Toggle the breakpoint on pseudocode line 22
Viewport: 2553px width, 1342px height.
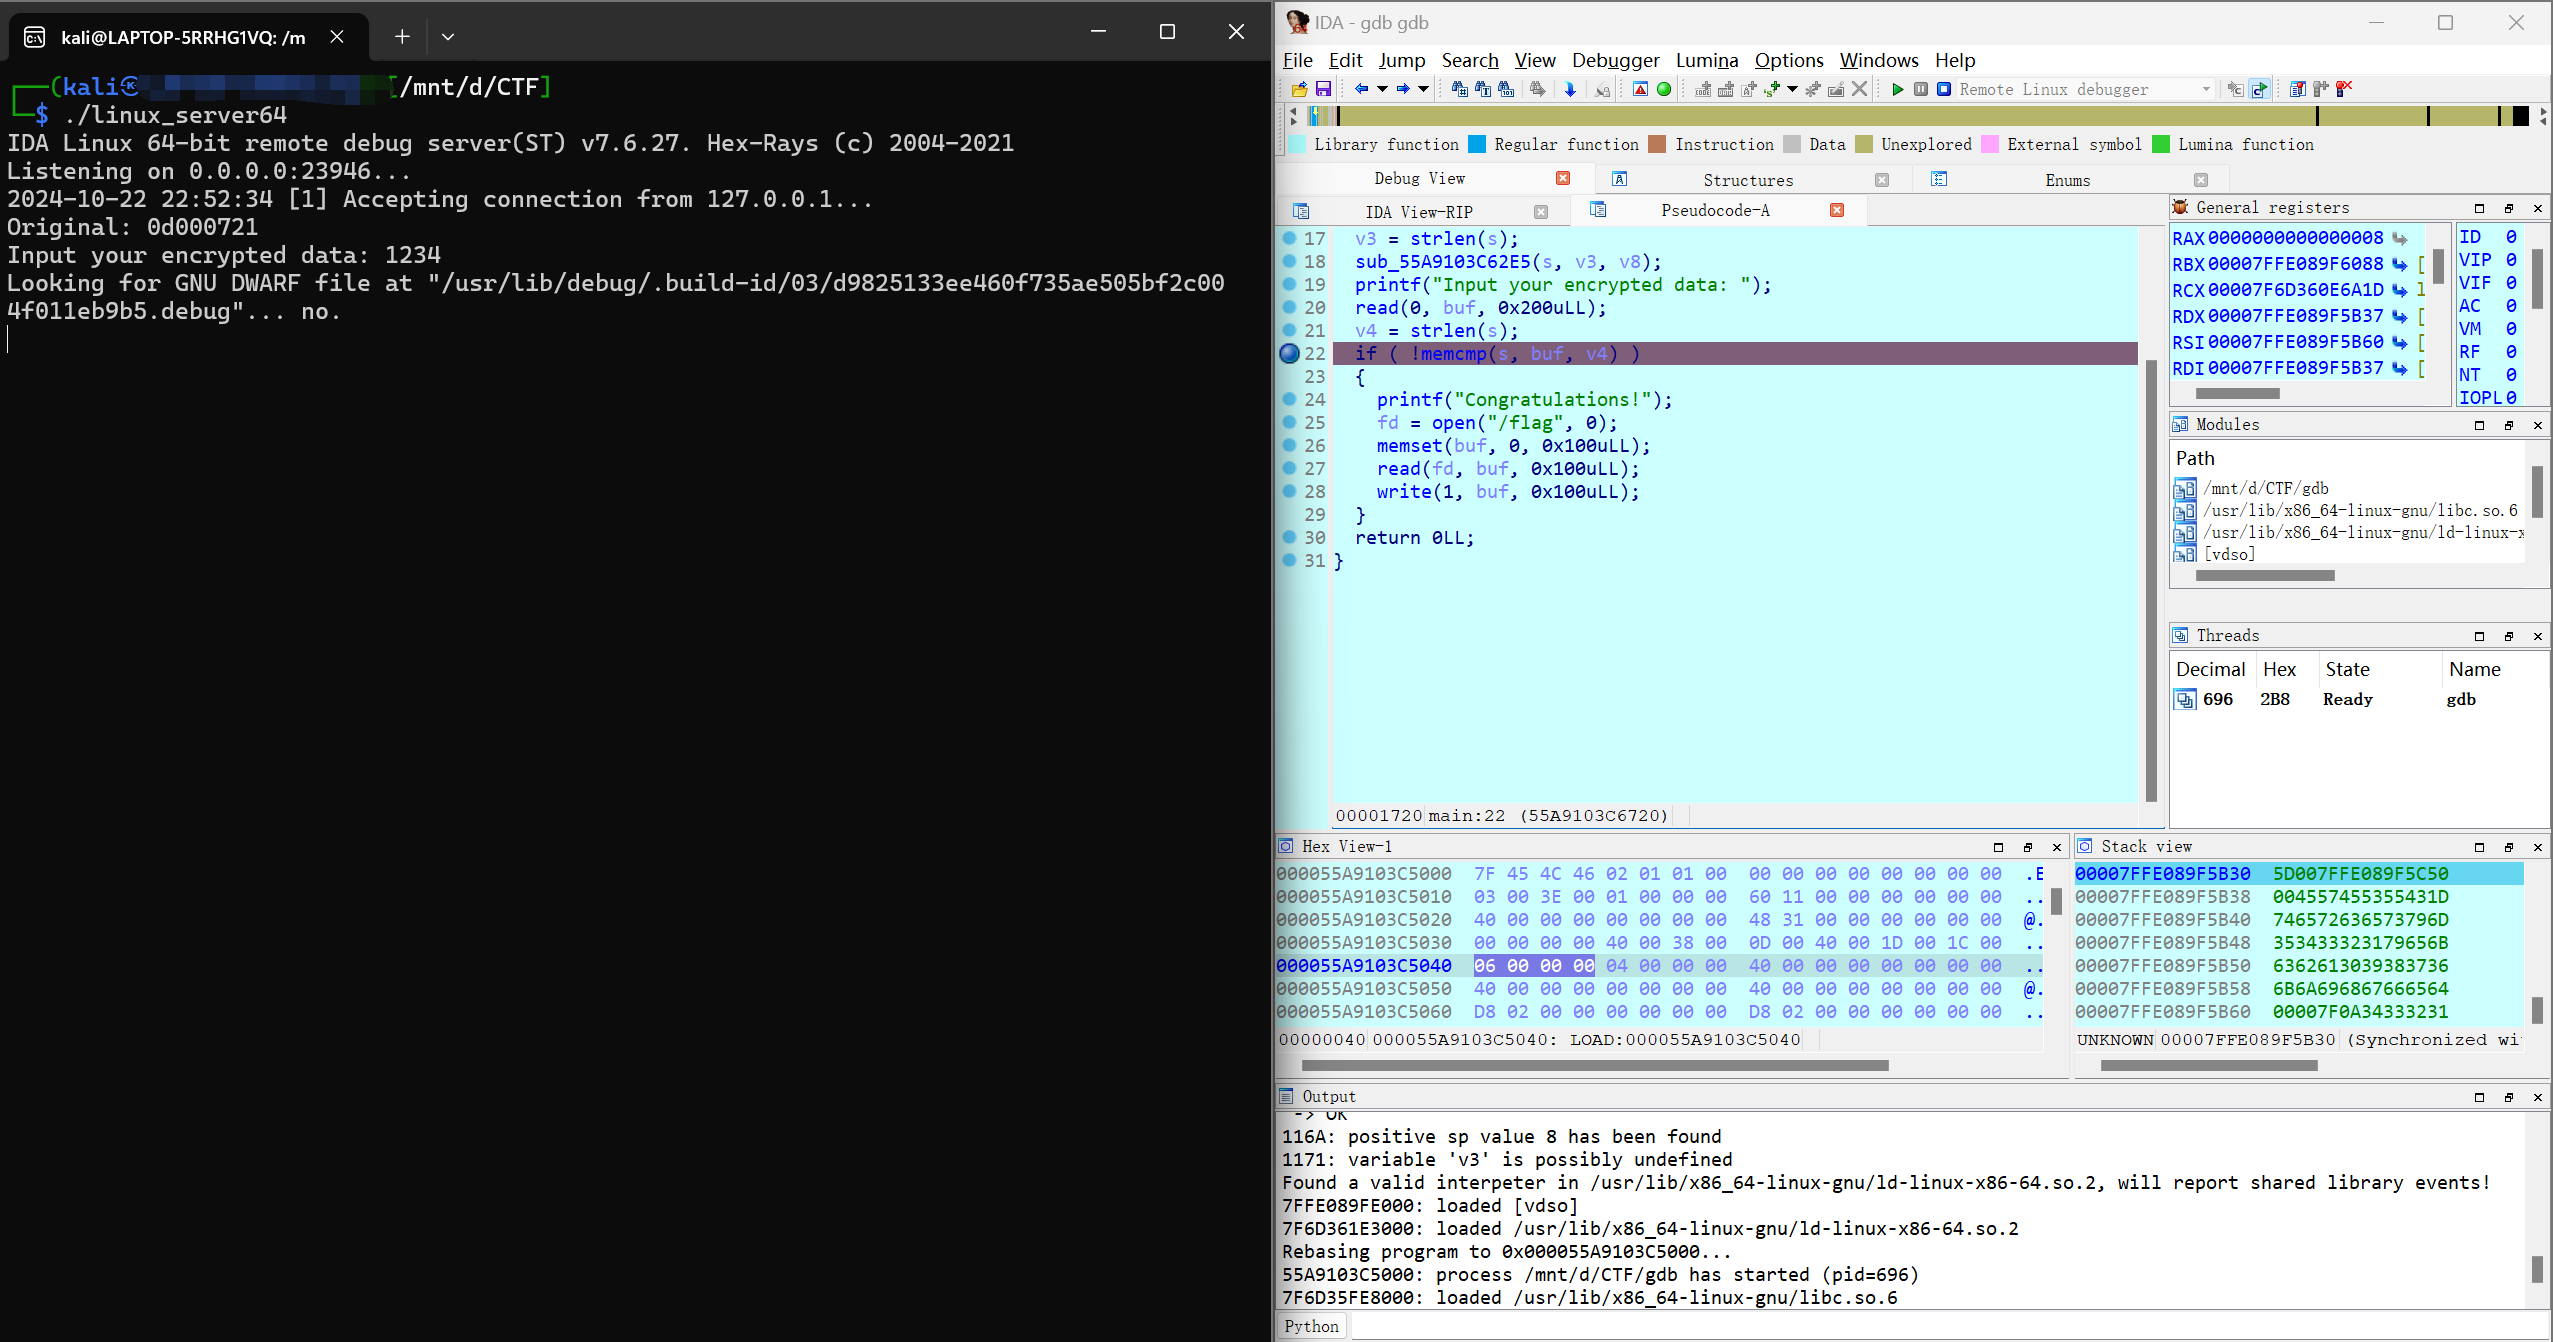[1289, 353]
